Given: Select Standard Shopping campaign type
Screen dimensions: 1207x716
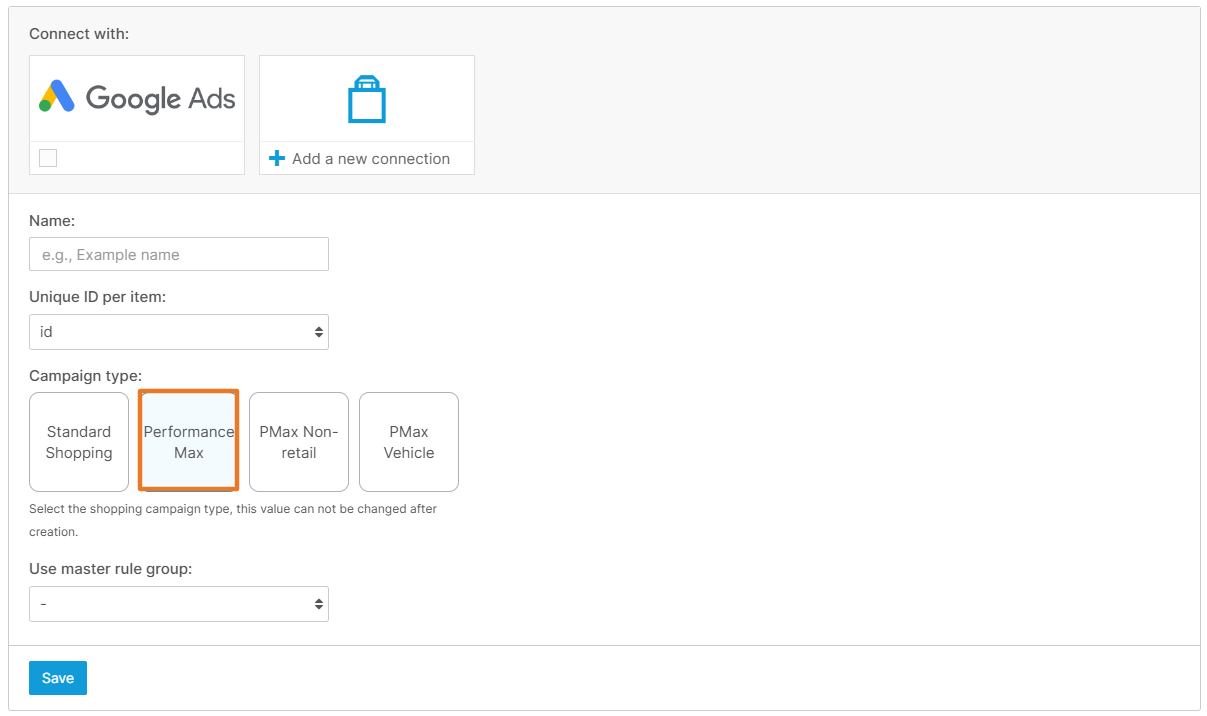Looking at the screenshot, I should [79, 442].
